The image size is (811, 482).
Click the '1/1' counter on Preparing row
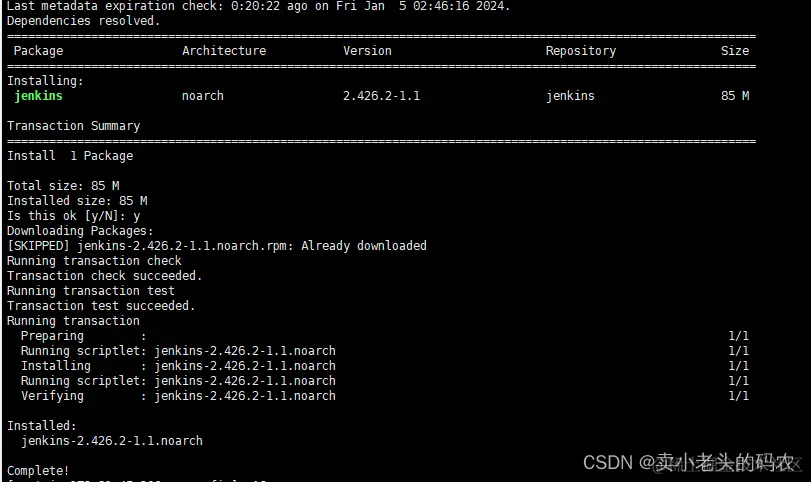[x=739, y=336]
